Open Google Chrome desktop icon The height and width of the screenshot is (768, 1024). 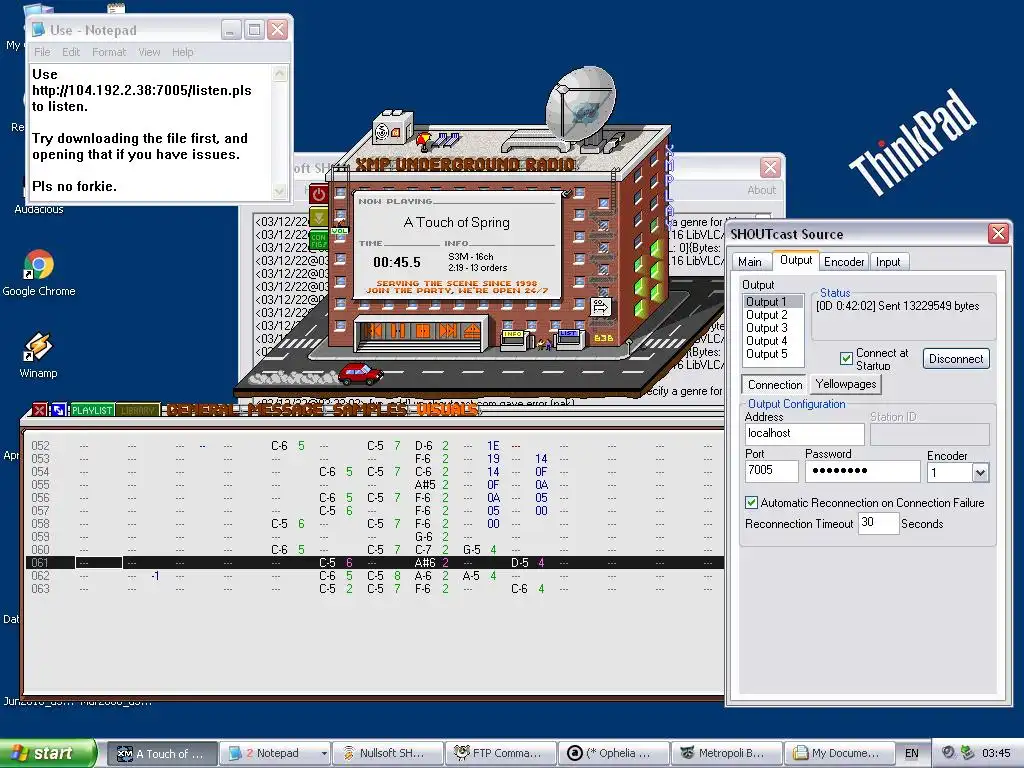point(39,273)
